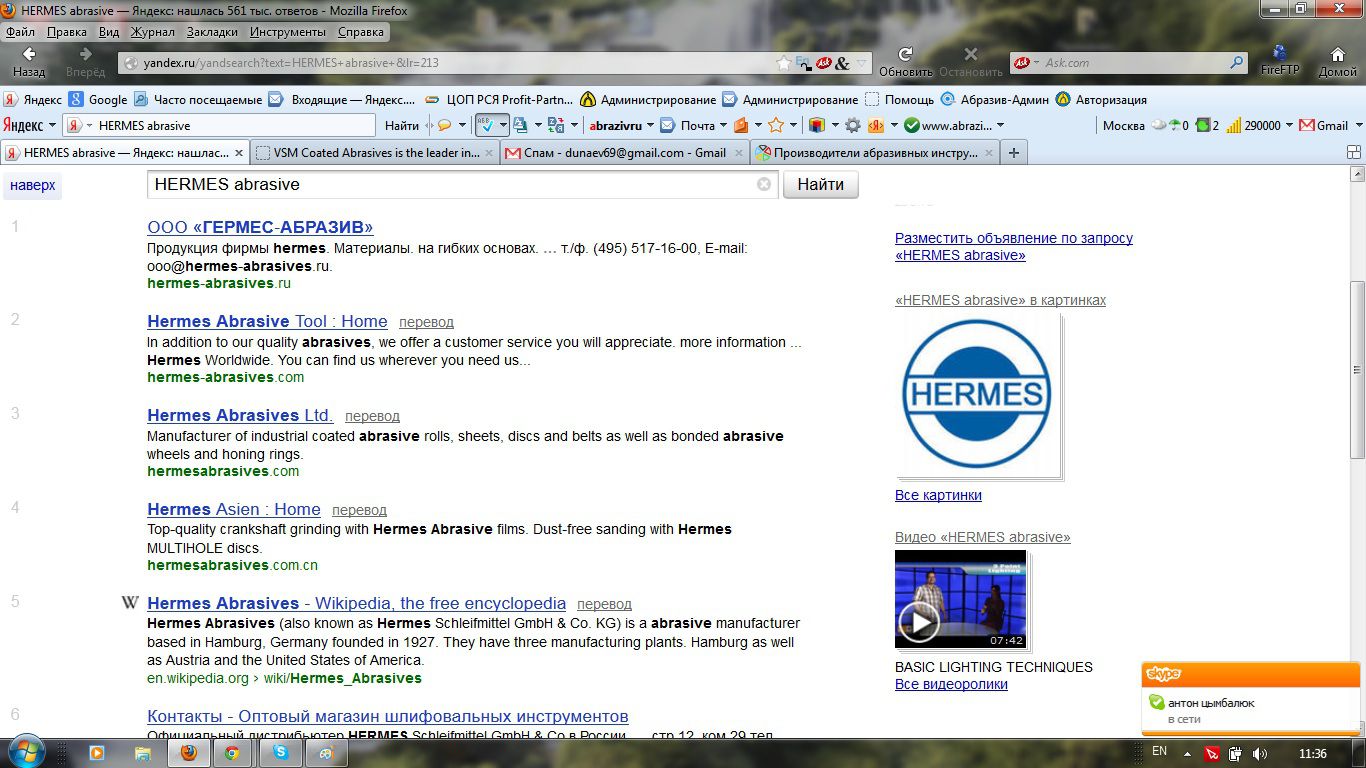
Task: Open Firefox from the taskbar
Action: [188, 753]
